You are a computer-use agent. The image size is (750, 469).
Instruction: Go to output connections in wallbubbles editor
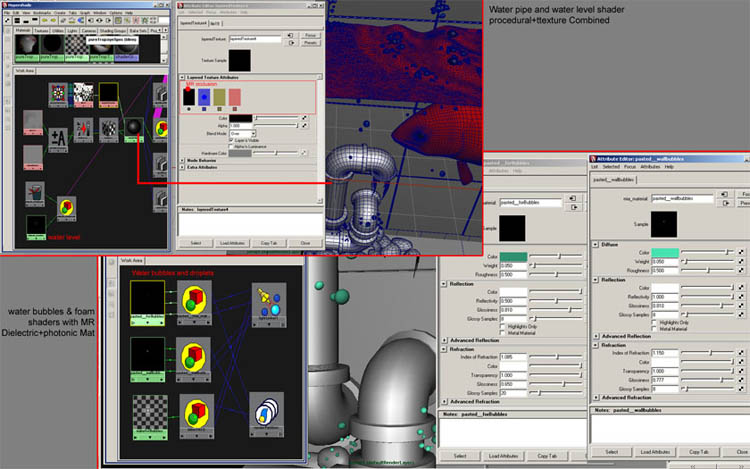pos(726,203)
